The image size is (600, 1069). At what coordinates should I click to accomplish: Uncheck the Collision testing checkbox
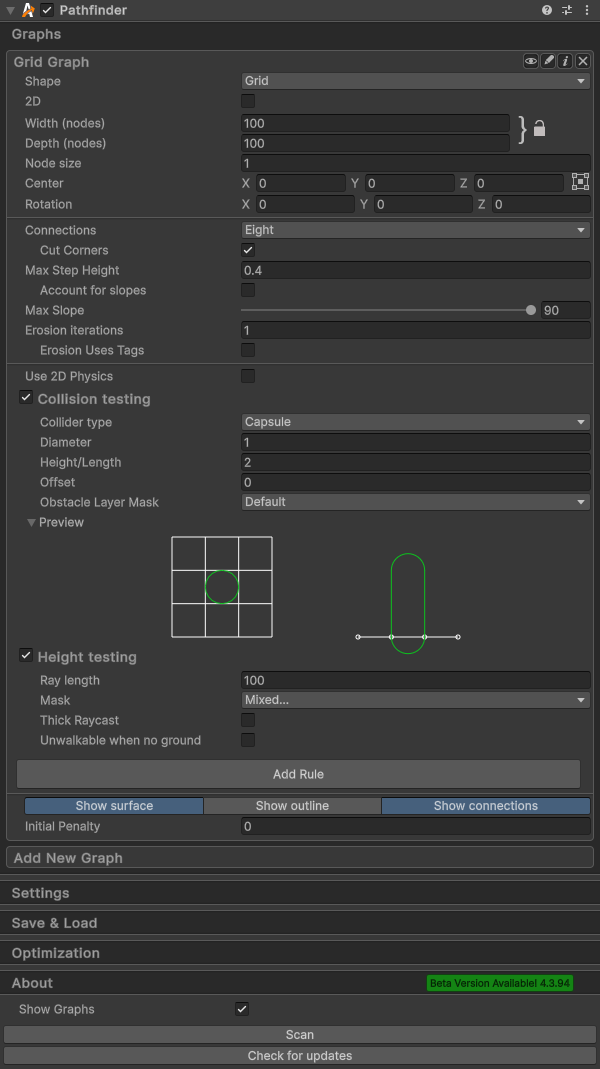tap(26, 398)
